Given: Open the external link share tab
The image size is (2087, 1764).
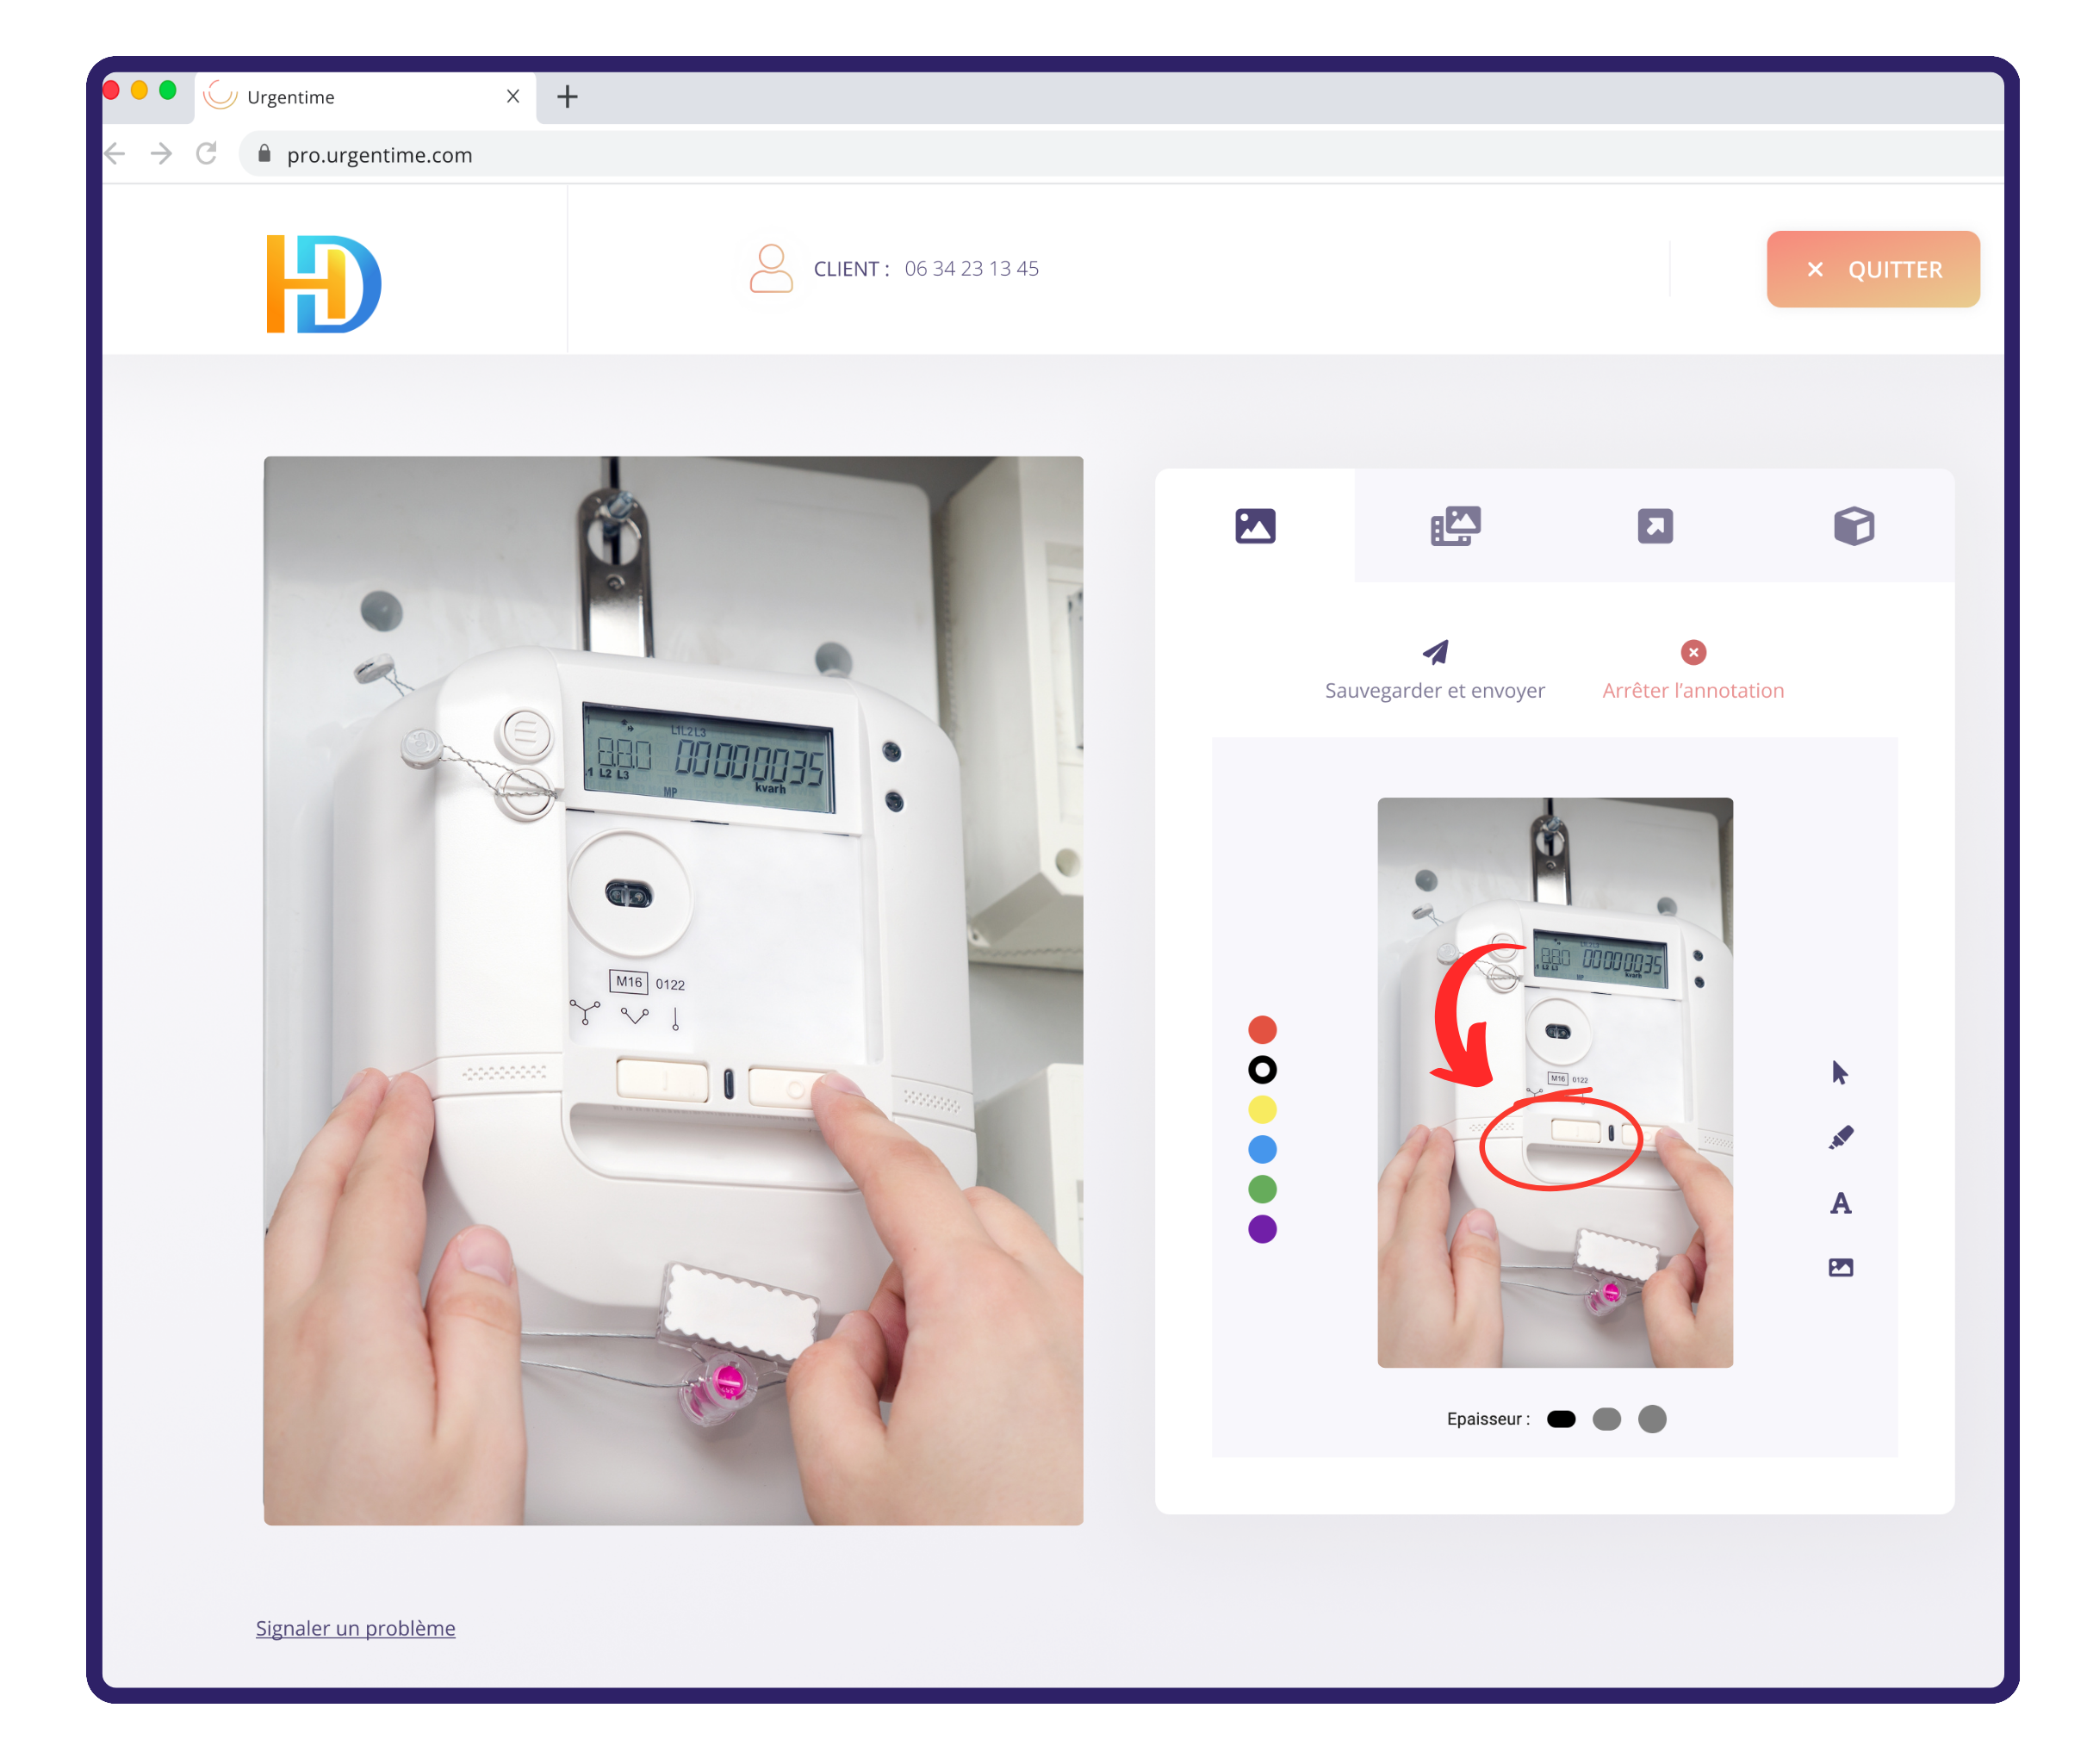Looking at the screenshot, I should tap(1654, 526).
